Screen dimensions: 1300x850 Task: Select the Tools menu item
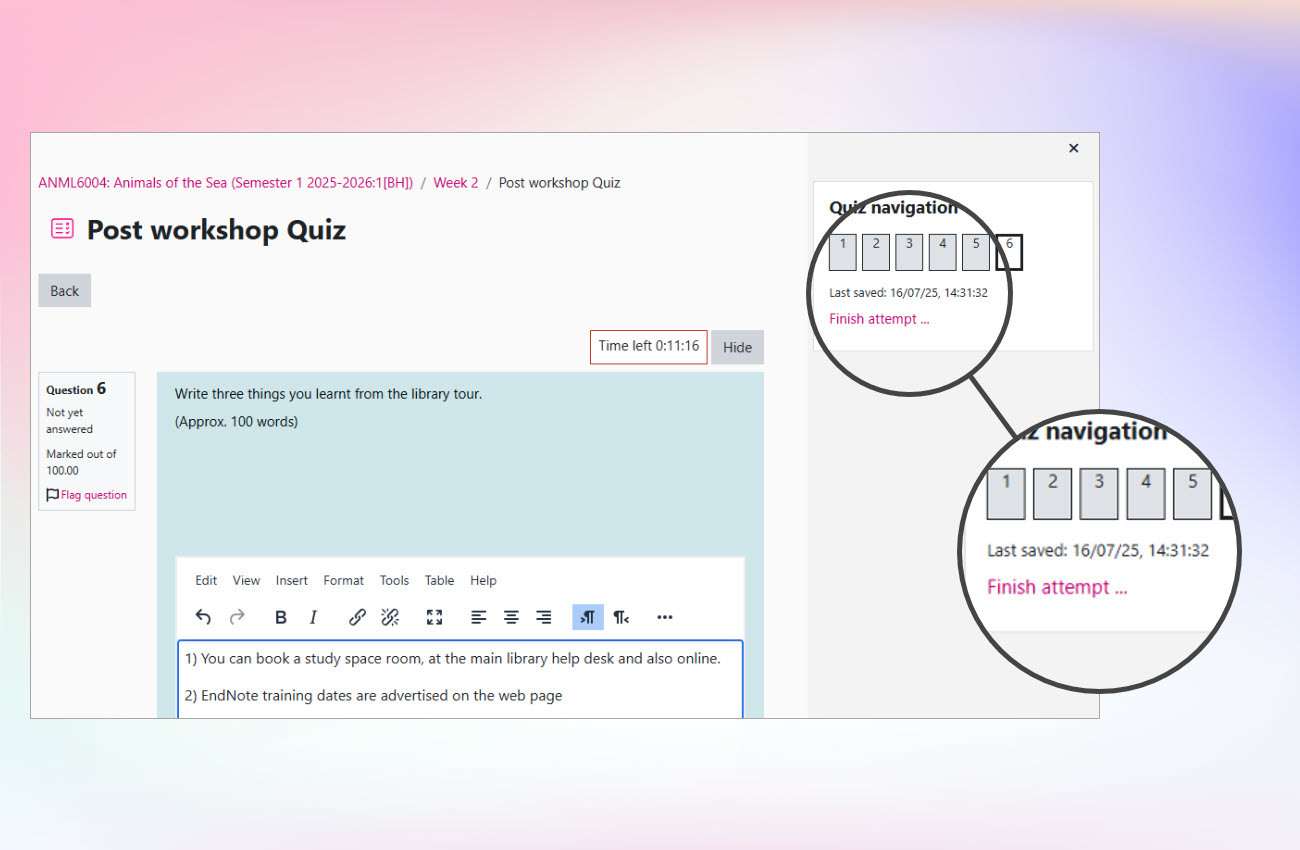[x=394, y=580]
